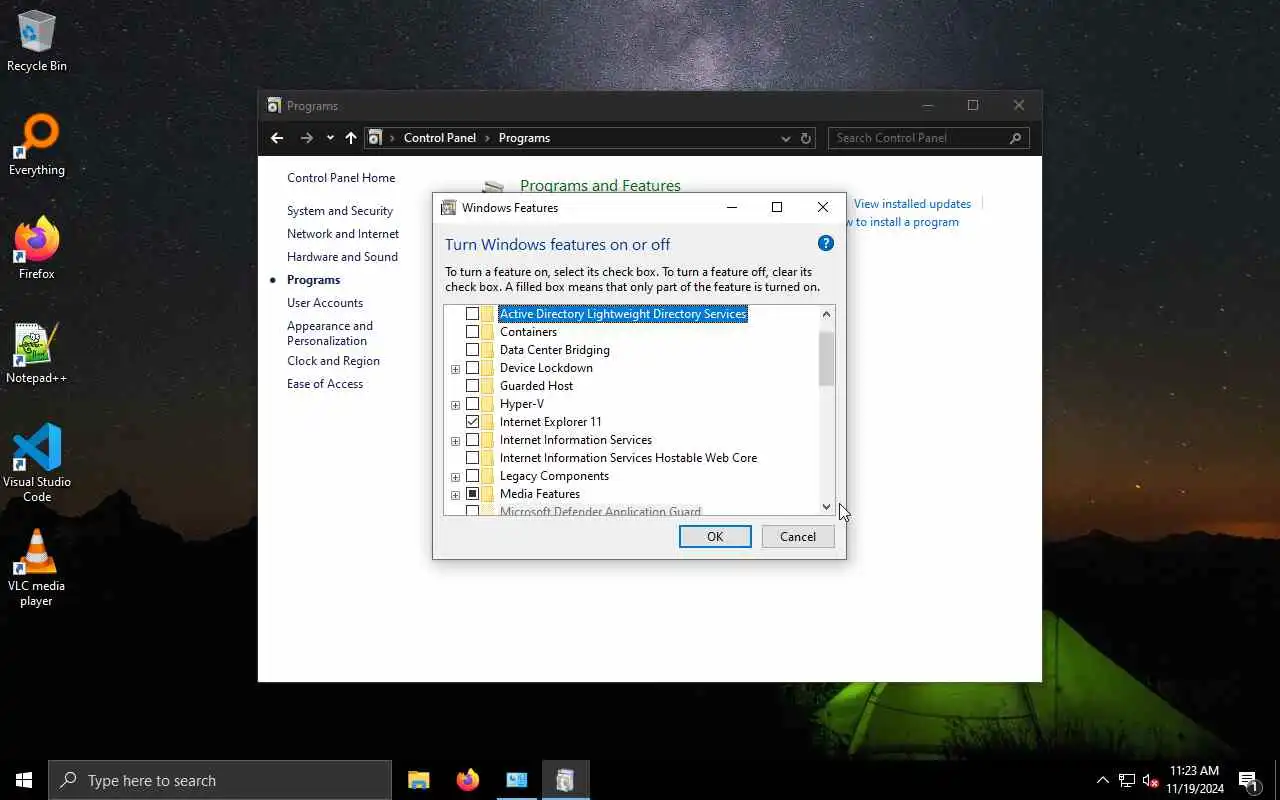The height and width of the screenshot is (800, 1280).
Task: Uncheck Internet Explorer 11
Action: (472, 422)
